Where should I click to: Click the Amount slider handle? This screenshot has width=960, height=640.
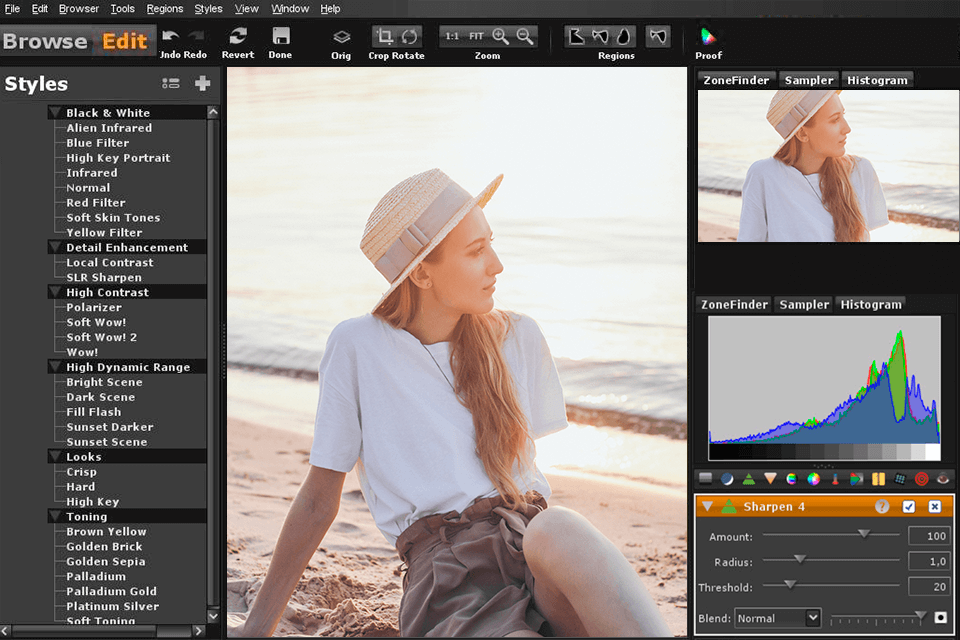pos(864,535)
